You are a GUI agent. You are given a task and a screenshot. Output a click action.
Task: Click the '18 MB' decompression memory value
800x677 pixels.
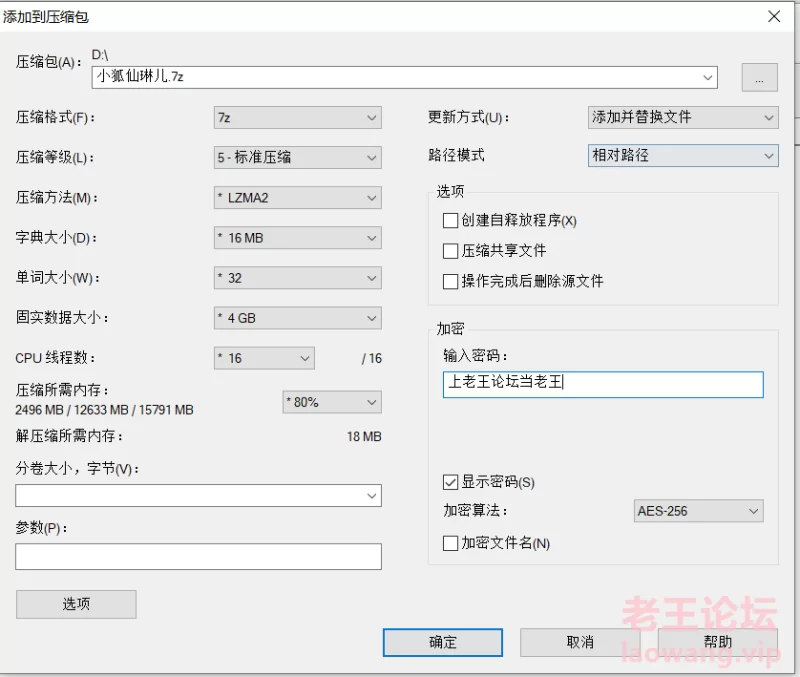[x=364, y=437]
